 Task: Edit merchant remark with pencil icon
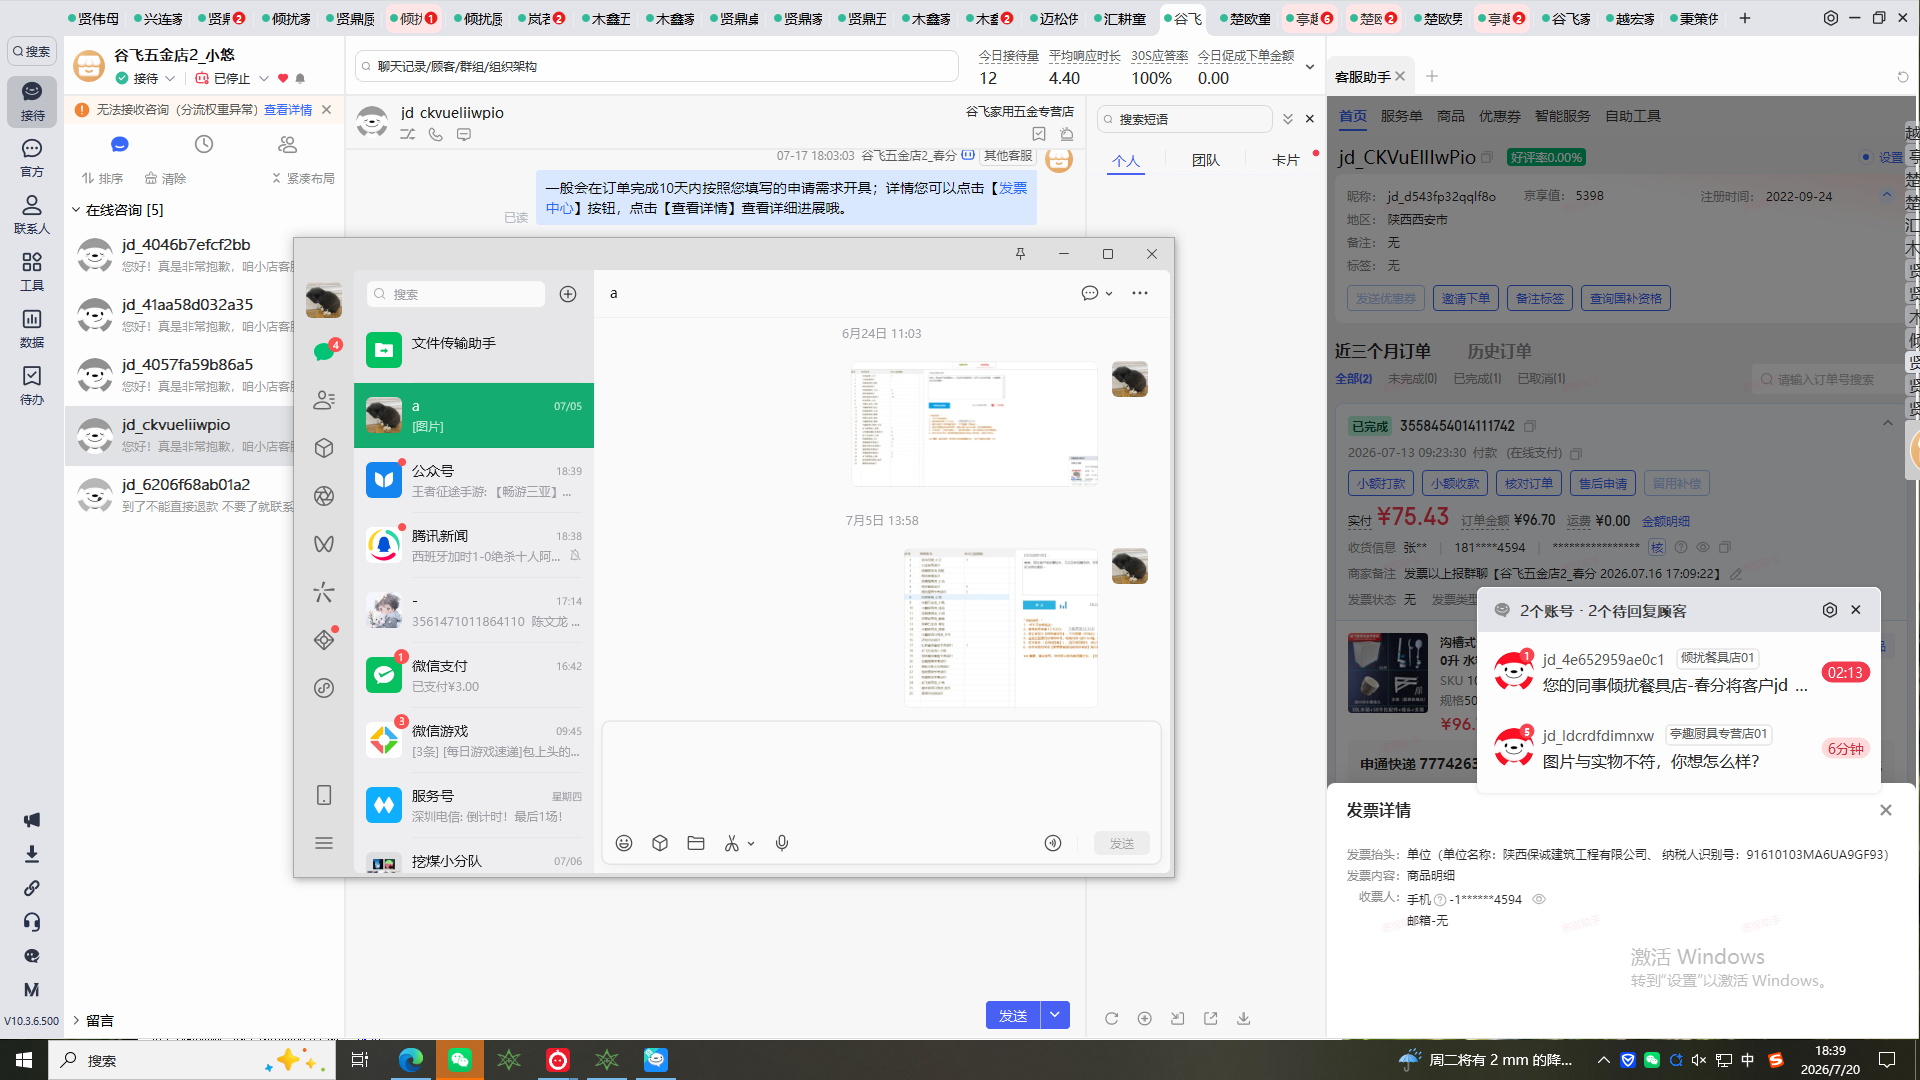pos(1736,574)
